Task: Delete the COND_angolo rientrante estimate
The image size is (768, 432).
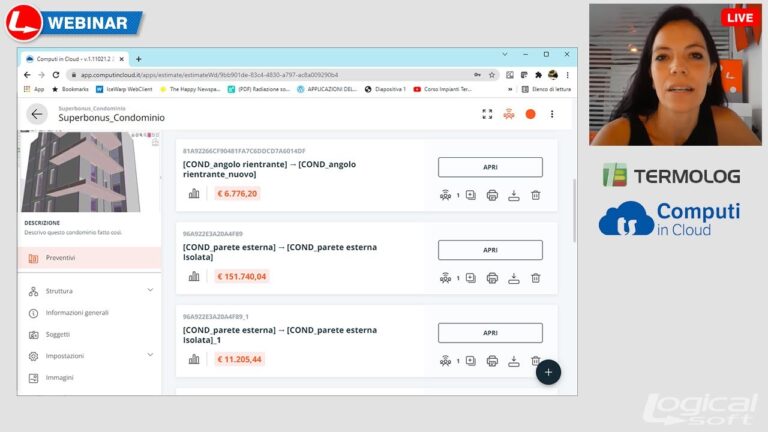Action: [535, 195]
